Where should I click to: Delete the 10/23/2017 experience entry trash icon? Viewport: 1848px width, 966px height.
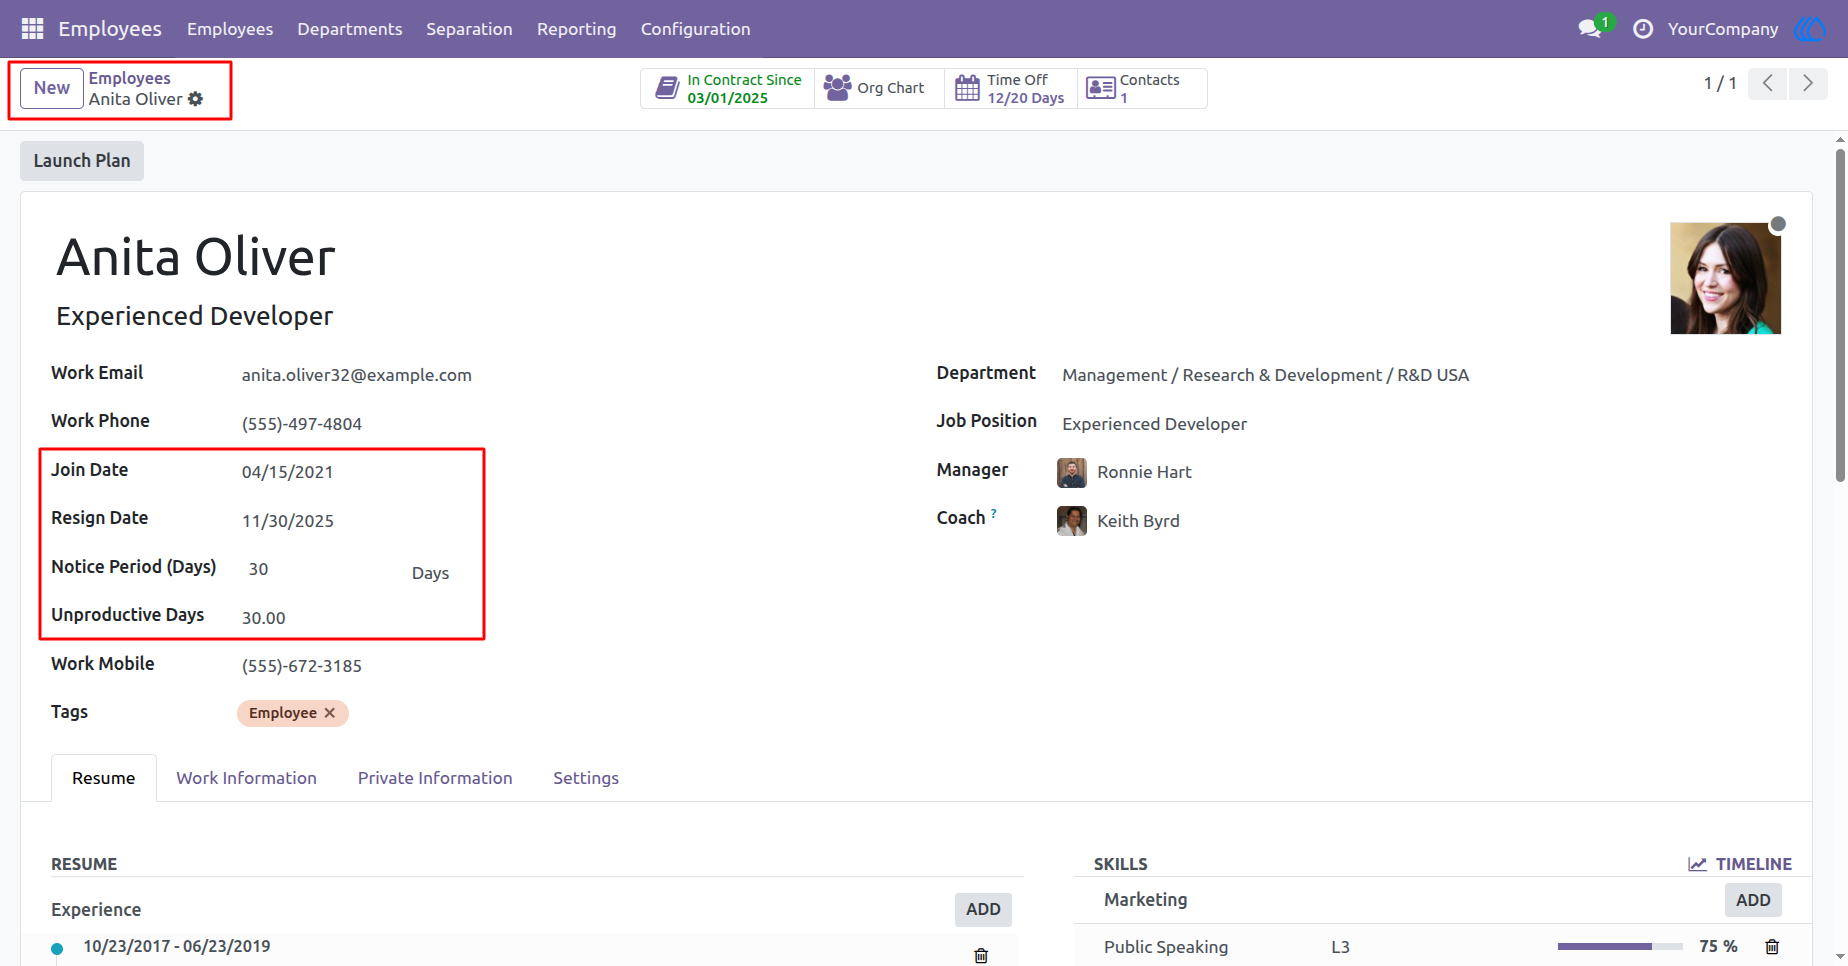coord(981,955)
